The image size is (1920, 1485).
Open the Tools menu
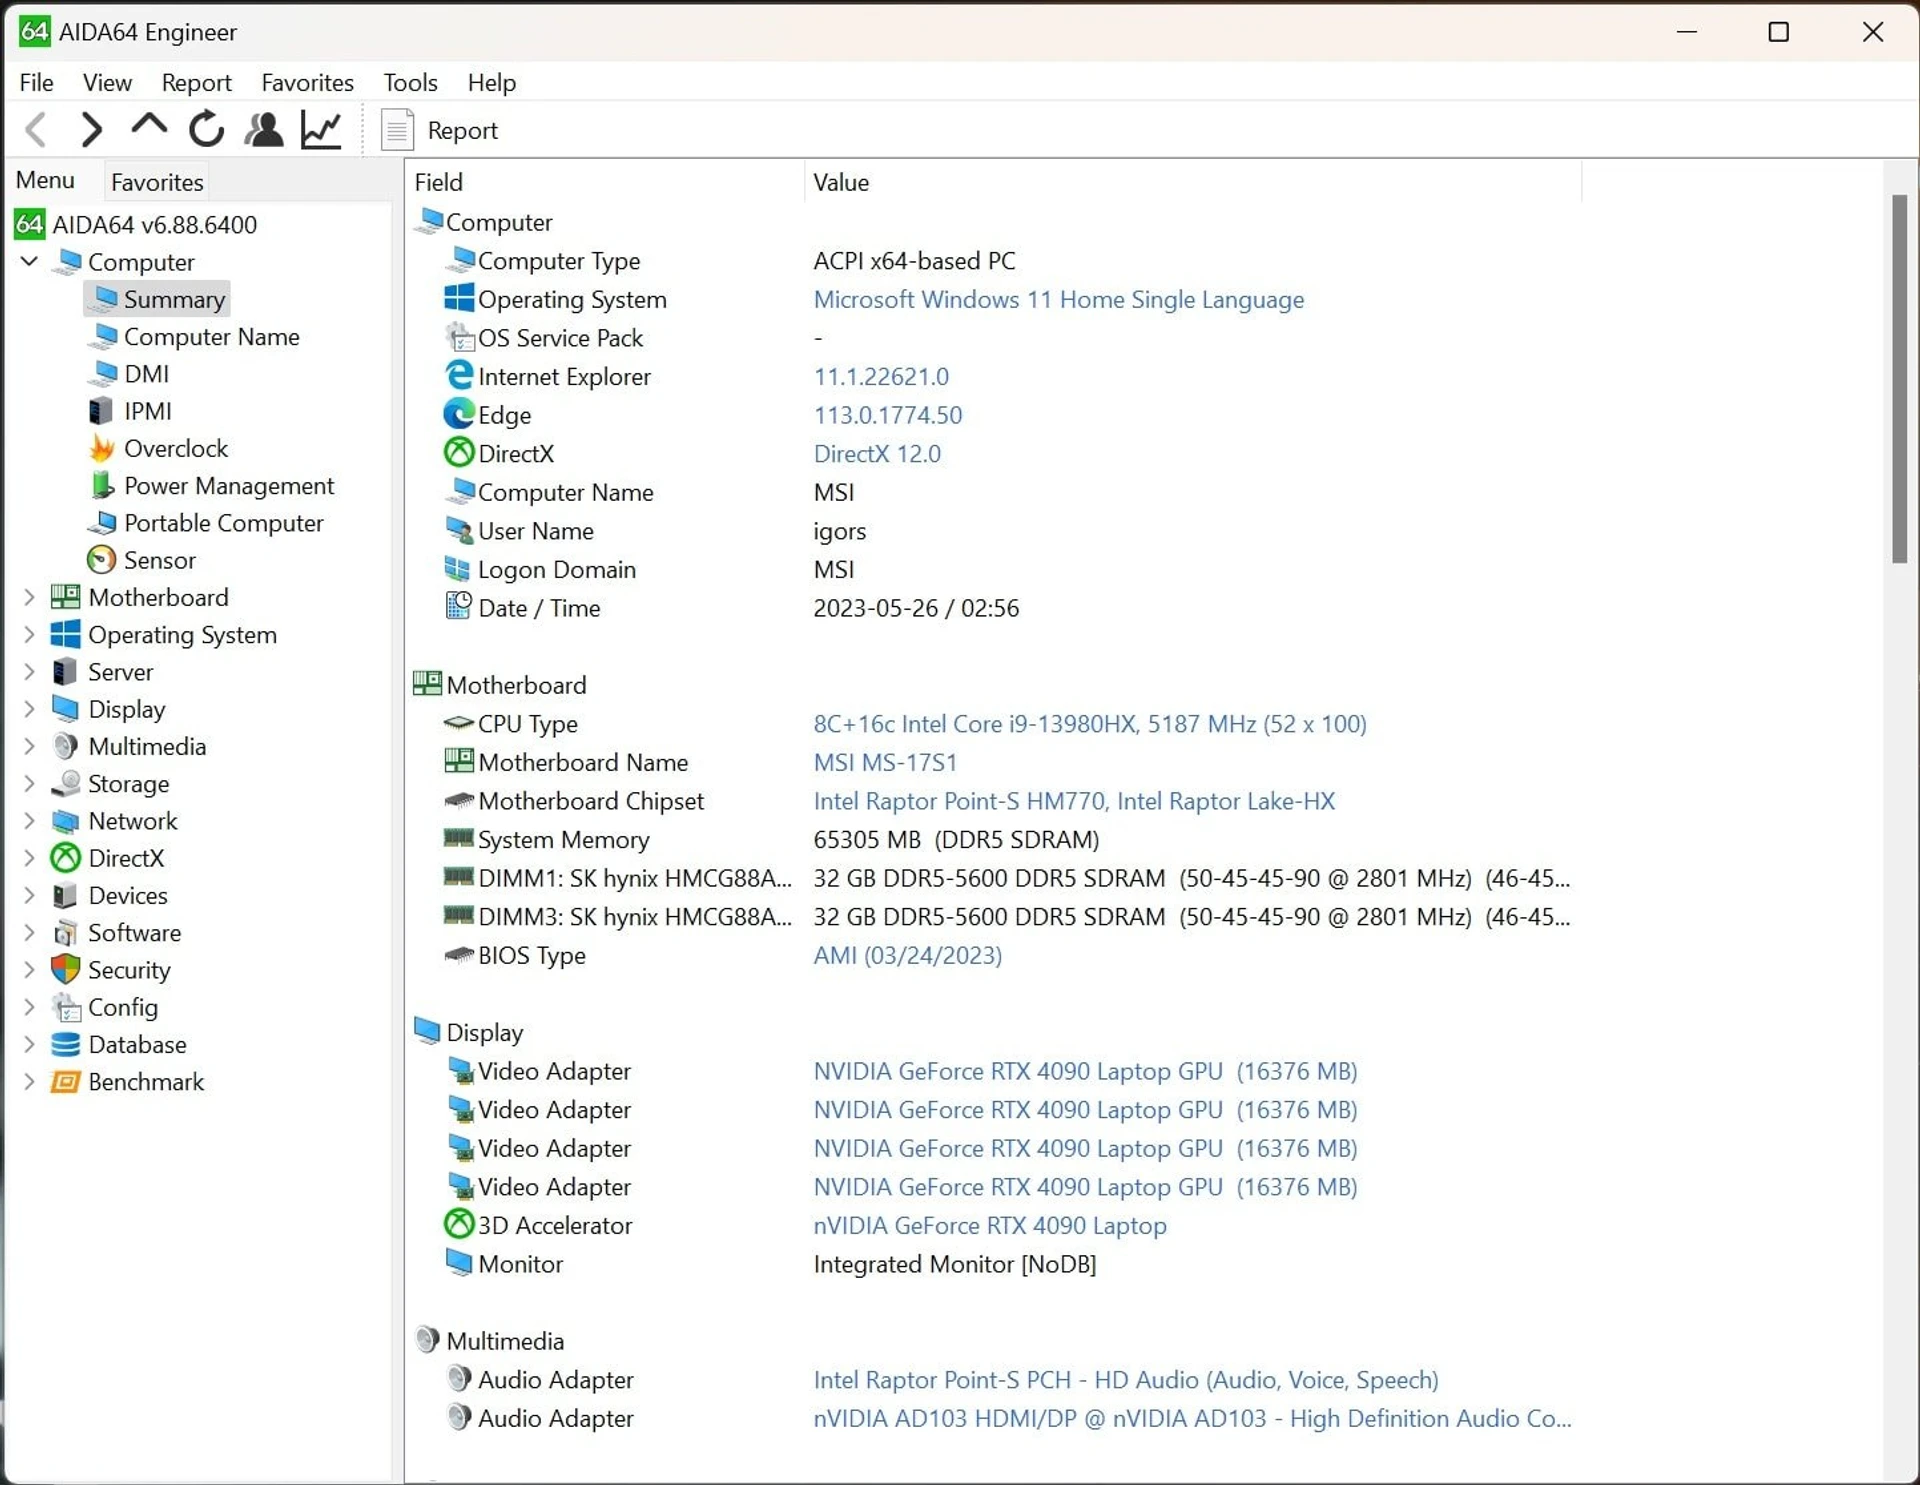tap(411, 82)
